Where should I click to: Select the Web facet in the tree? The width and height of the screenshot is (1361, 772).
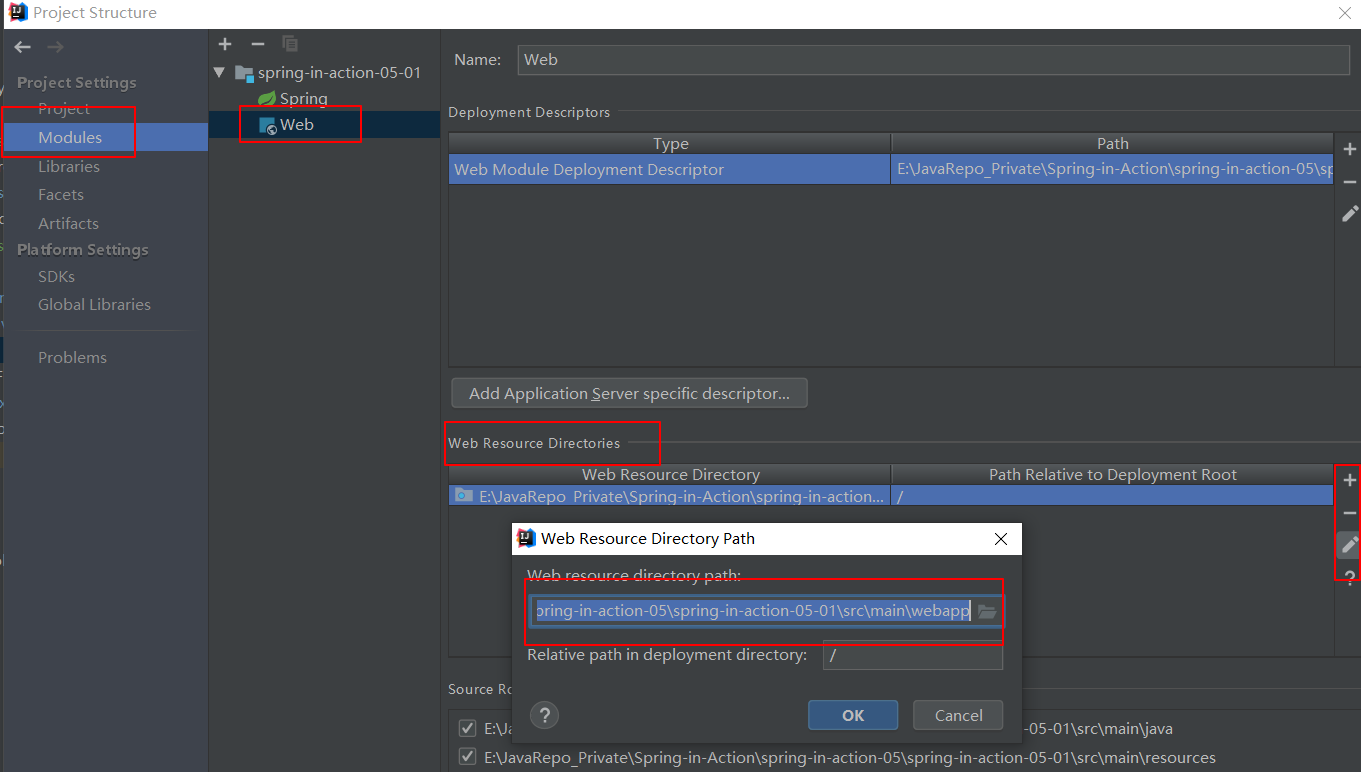pyautogui.click(x=297, y=125)
